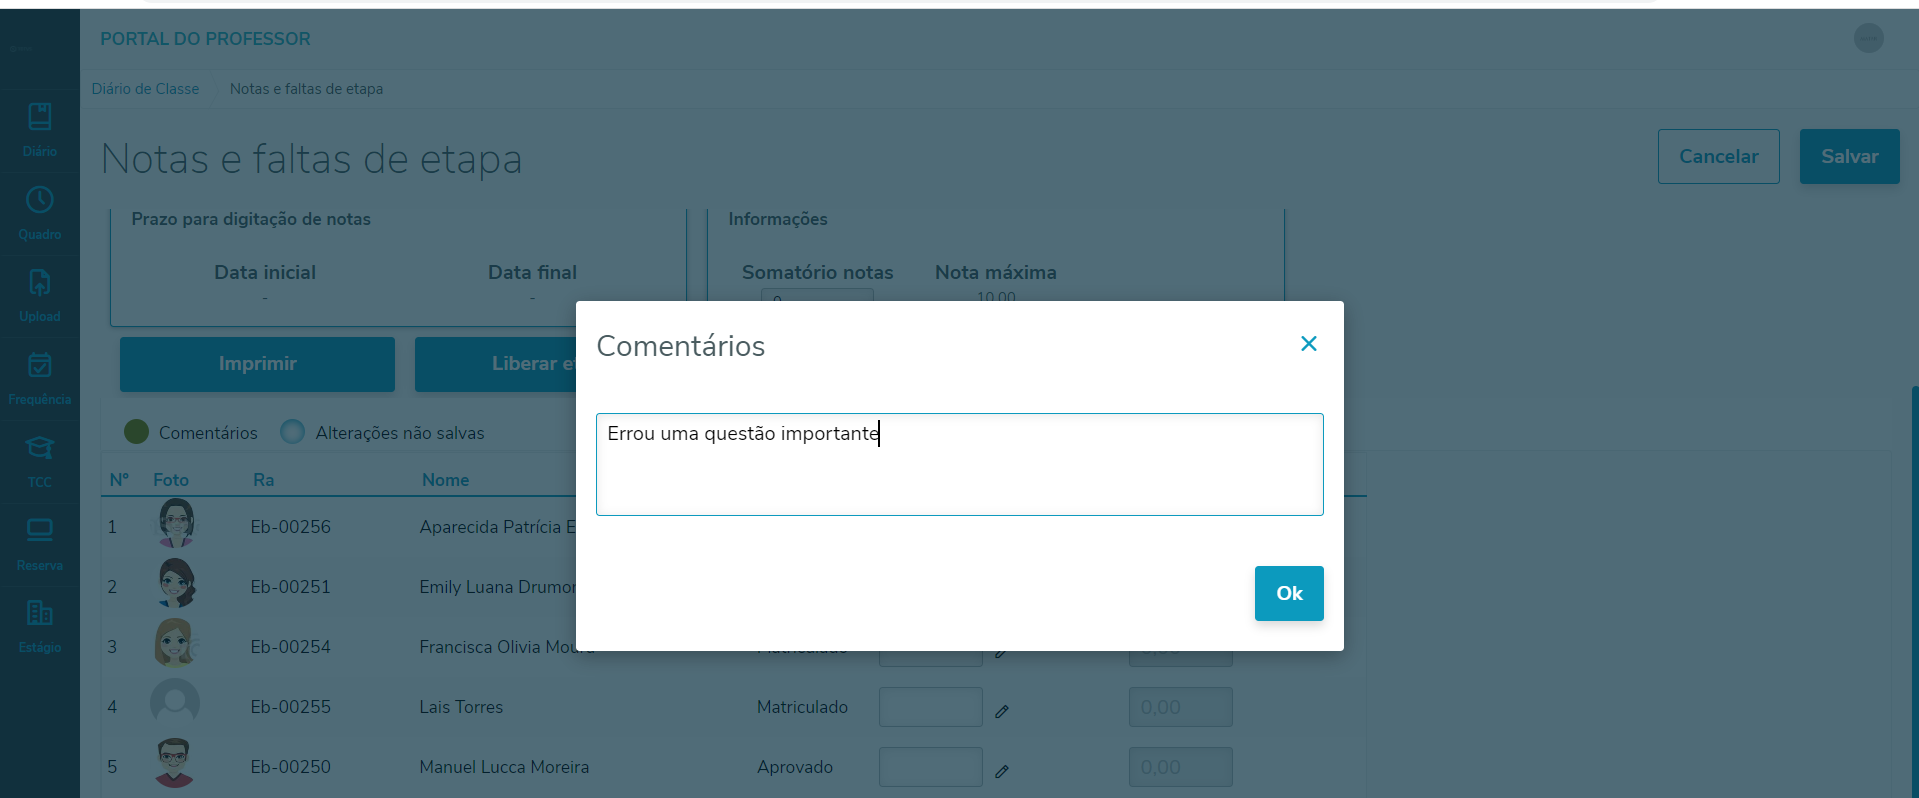Click Aparecida Patrícia's photo thumbnail
Viewport: 1919px width, 798px height.
pyautogui.click(x=176, y=524)
